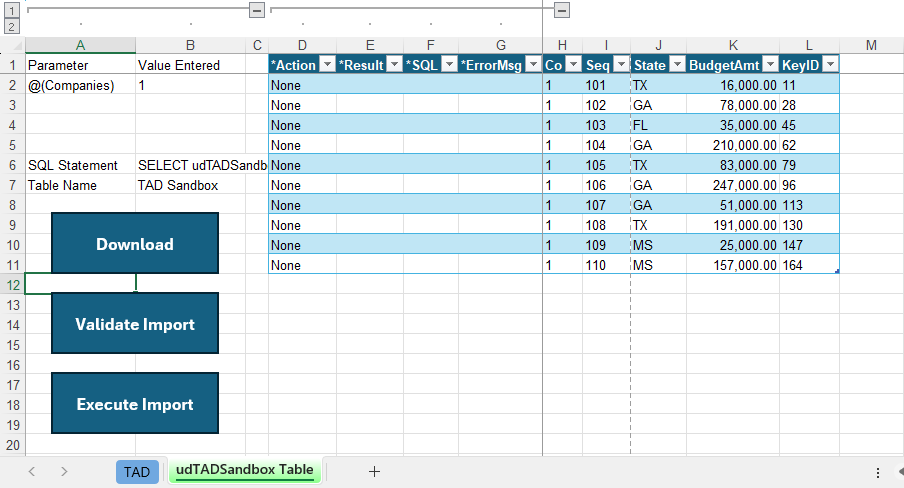Screen dimensions: 904x488
Task: Select KeyID cell 130
Action: click(809, 225)
